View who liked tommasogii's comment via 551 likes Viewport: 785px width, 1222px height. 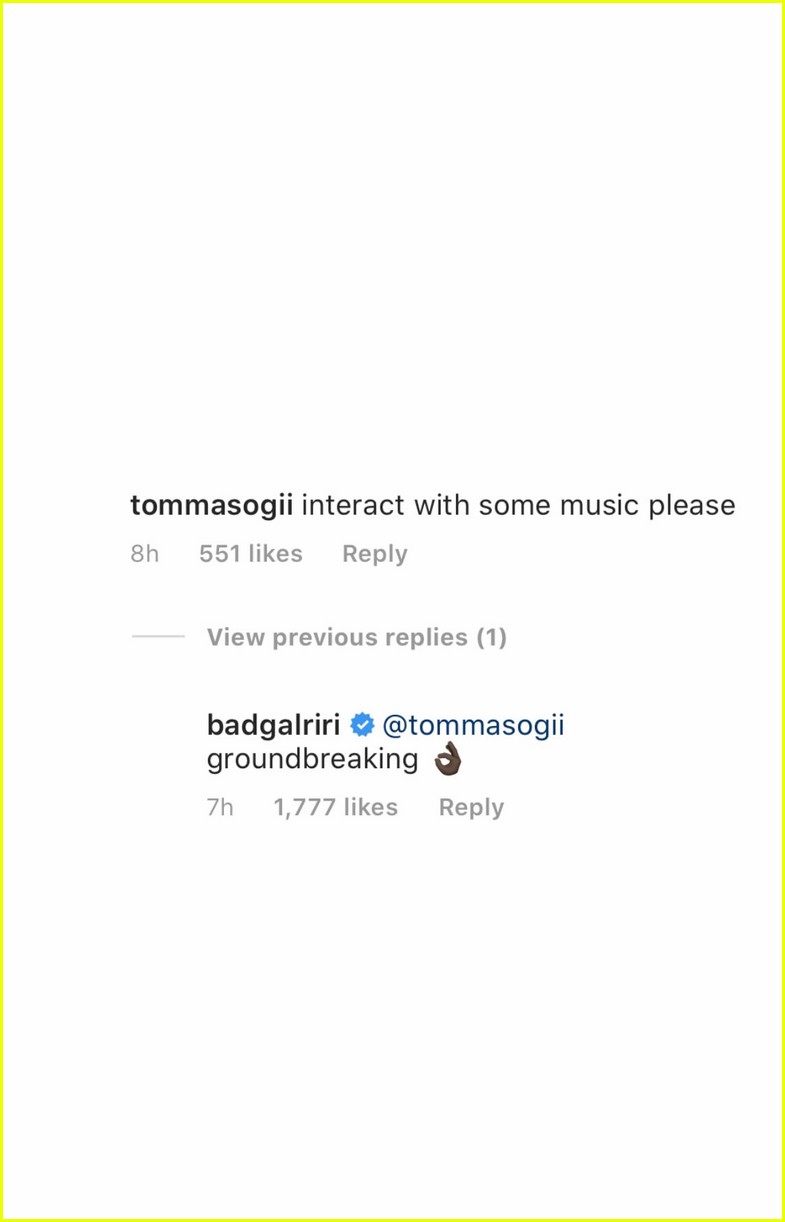(x=251, y=553)
